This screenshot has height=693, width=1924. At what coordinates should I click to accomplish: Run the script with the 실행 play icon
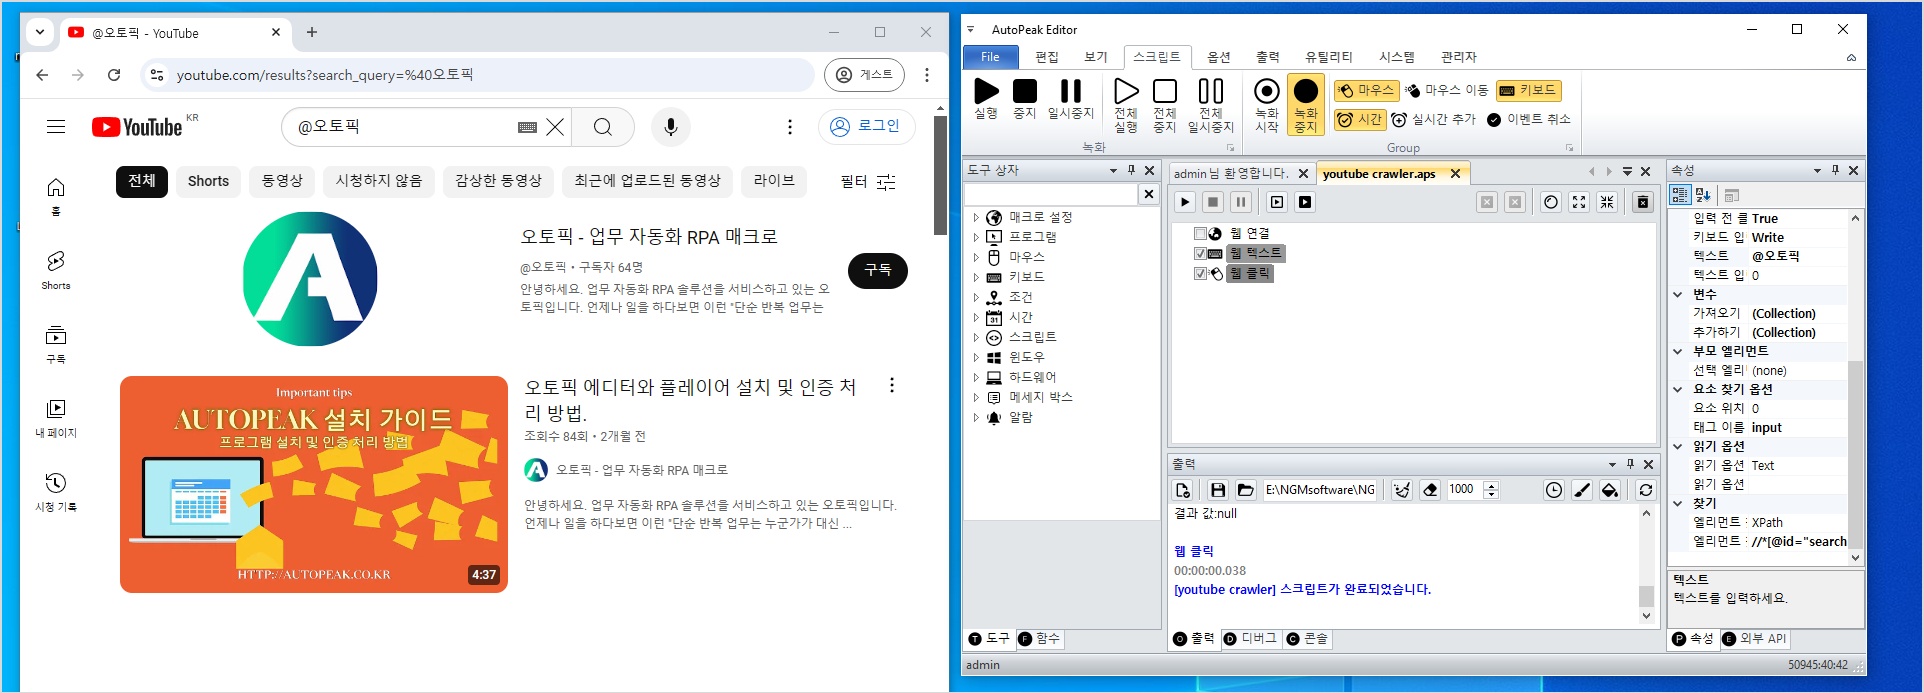(986, 98)
